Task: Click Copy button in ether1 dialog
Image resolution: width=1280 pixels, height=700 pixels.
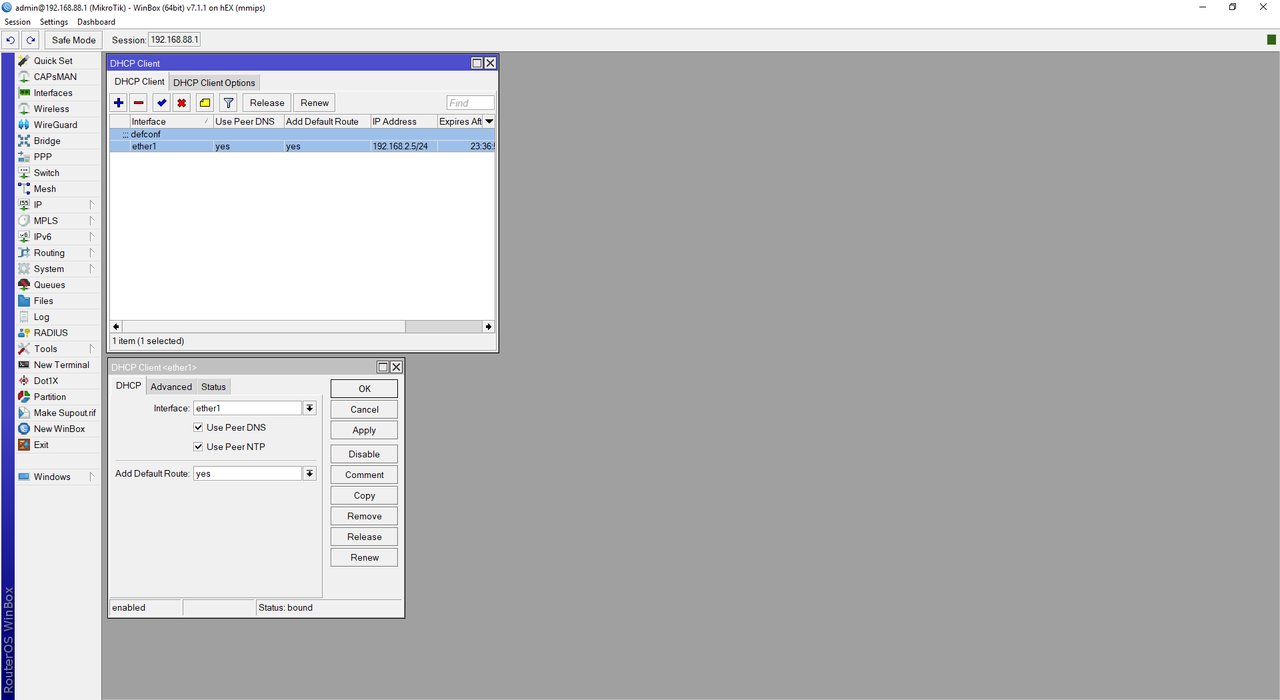Action: (364, 496)
